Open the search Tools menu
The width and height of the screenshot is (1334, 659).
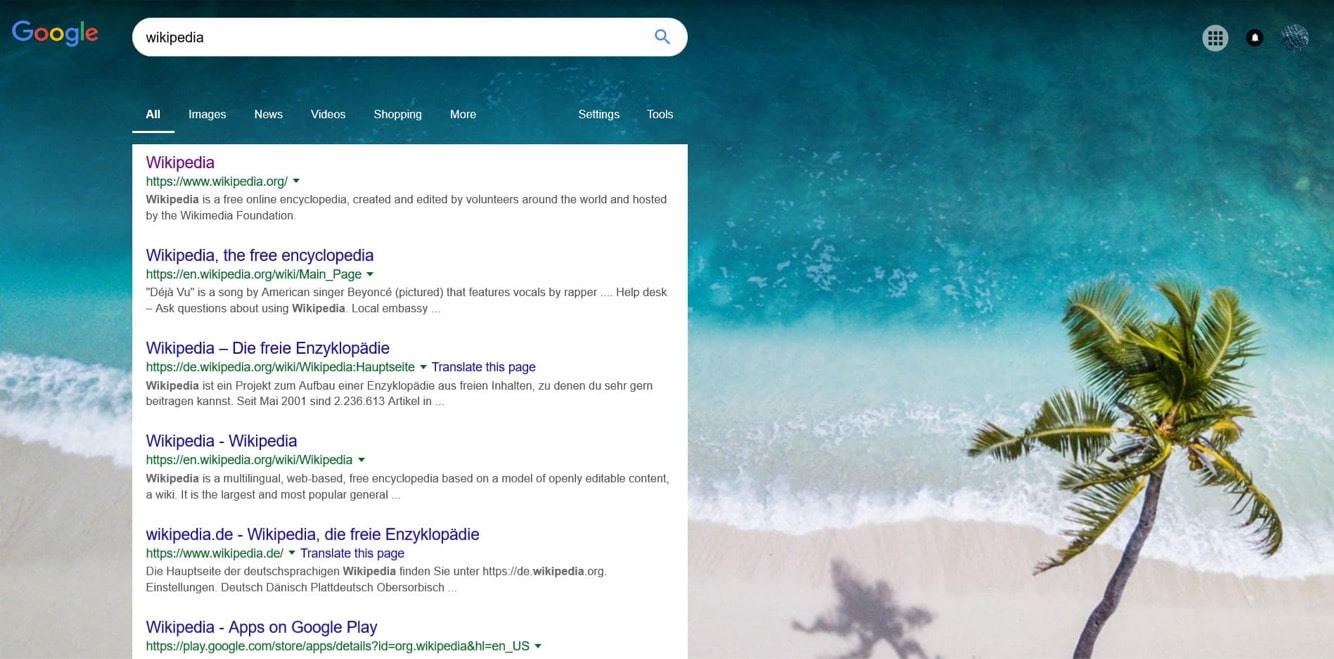point(660,114)
